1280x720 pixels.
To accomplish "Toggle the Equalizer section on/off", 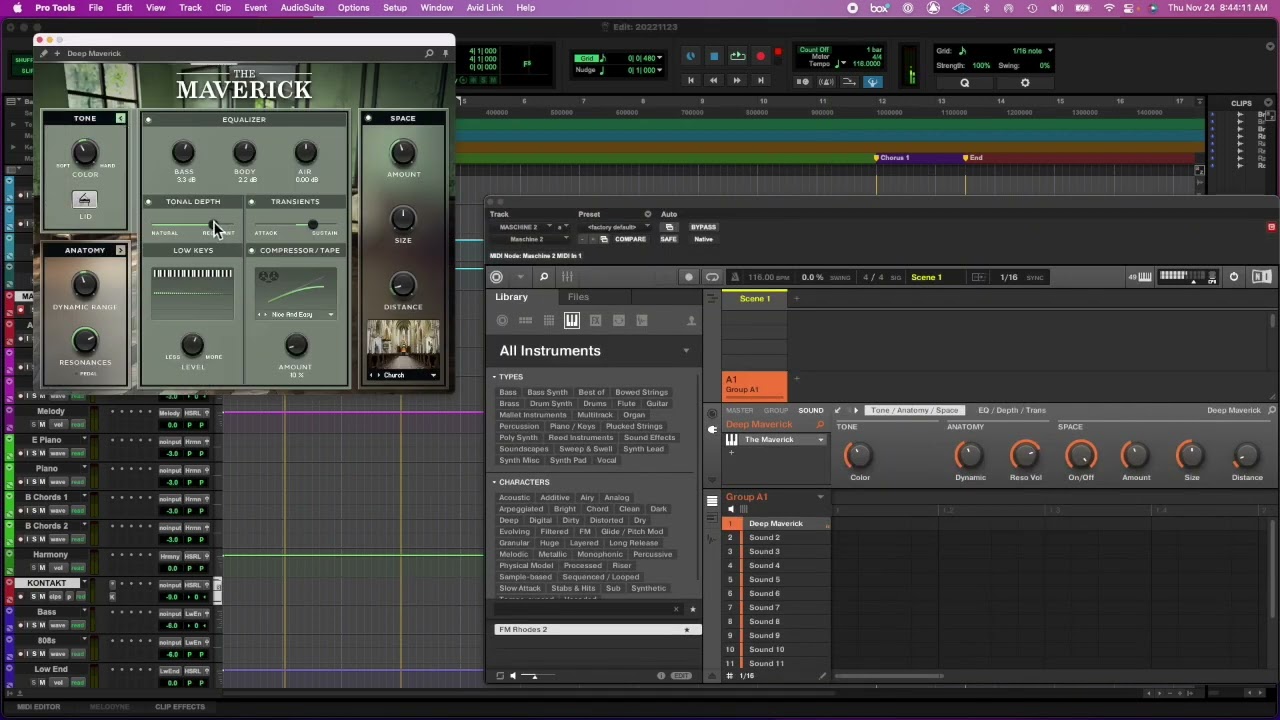I will [x=148, y=120].
